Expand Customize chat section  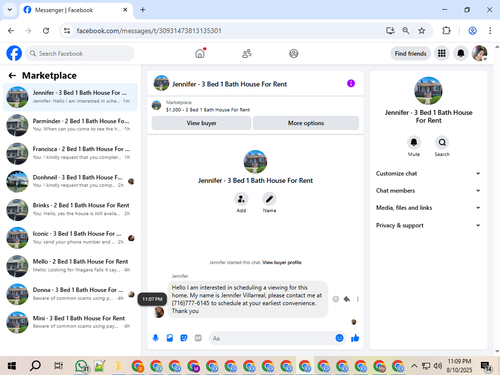(428, 173)
